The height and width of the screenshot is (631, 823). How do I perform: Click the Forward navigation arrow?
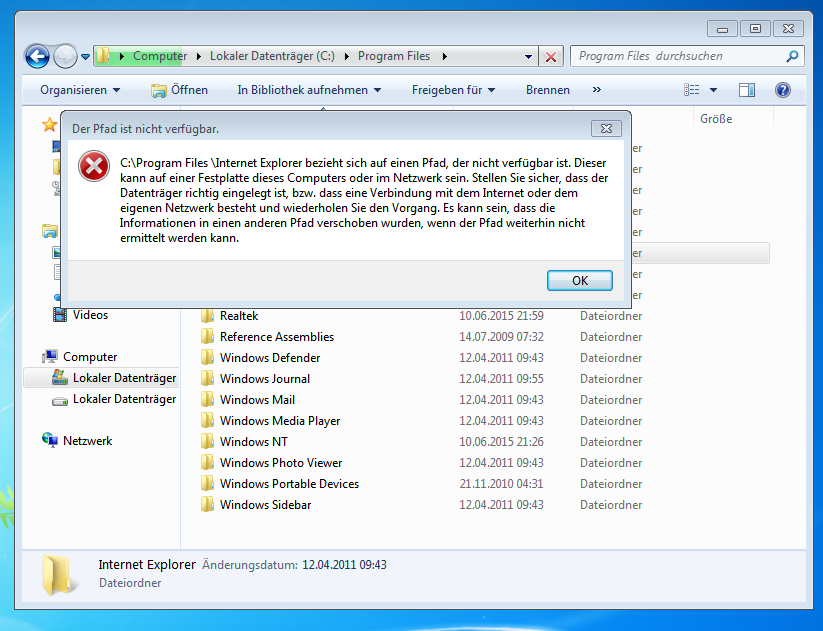(65, 56)
